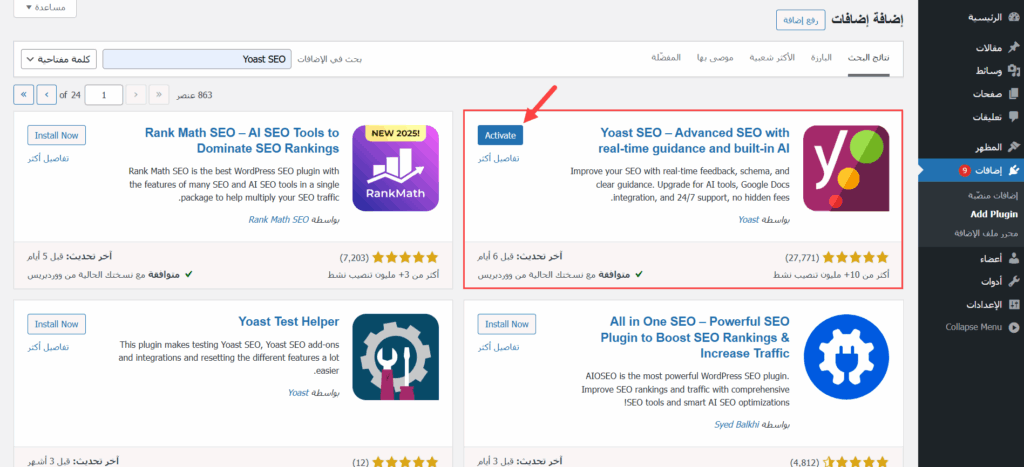
Task: Activate the Yoast SEO plugin
Action: (500, 135)
